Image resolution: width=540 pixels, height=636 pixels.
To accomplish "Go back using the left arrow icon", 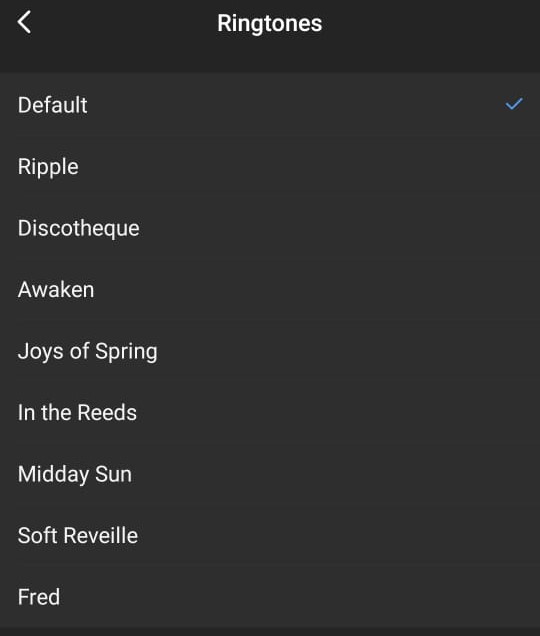I will (x=24, y=22).
